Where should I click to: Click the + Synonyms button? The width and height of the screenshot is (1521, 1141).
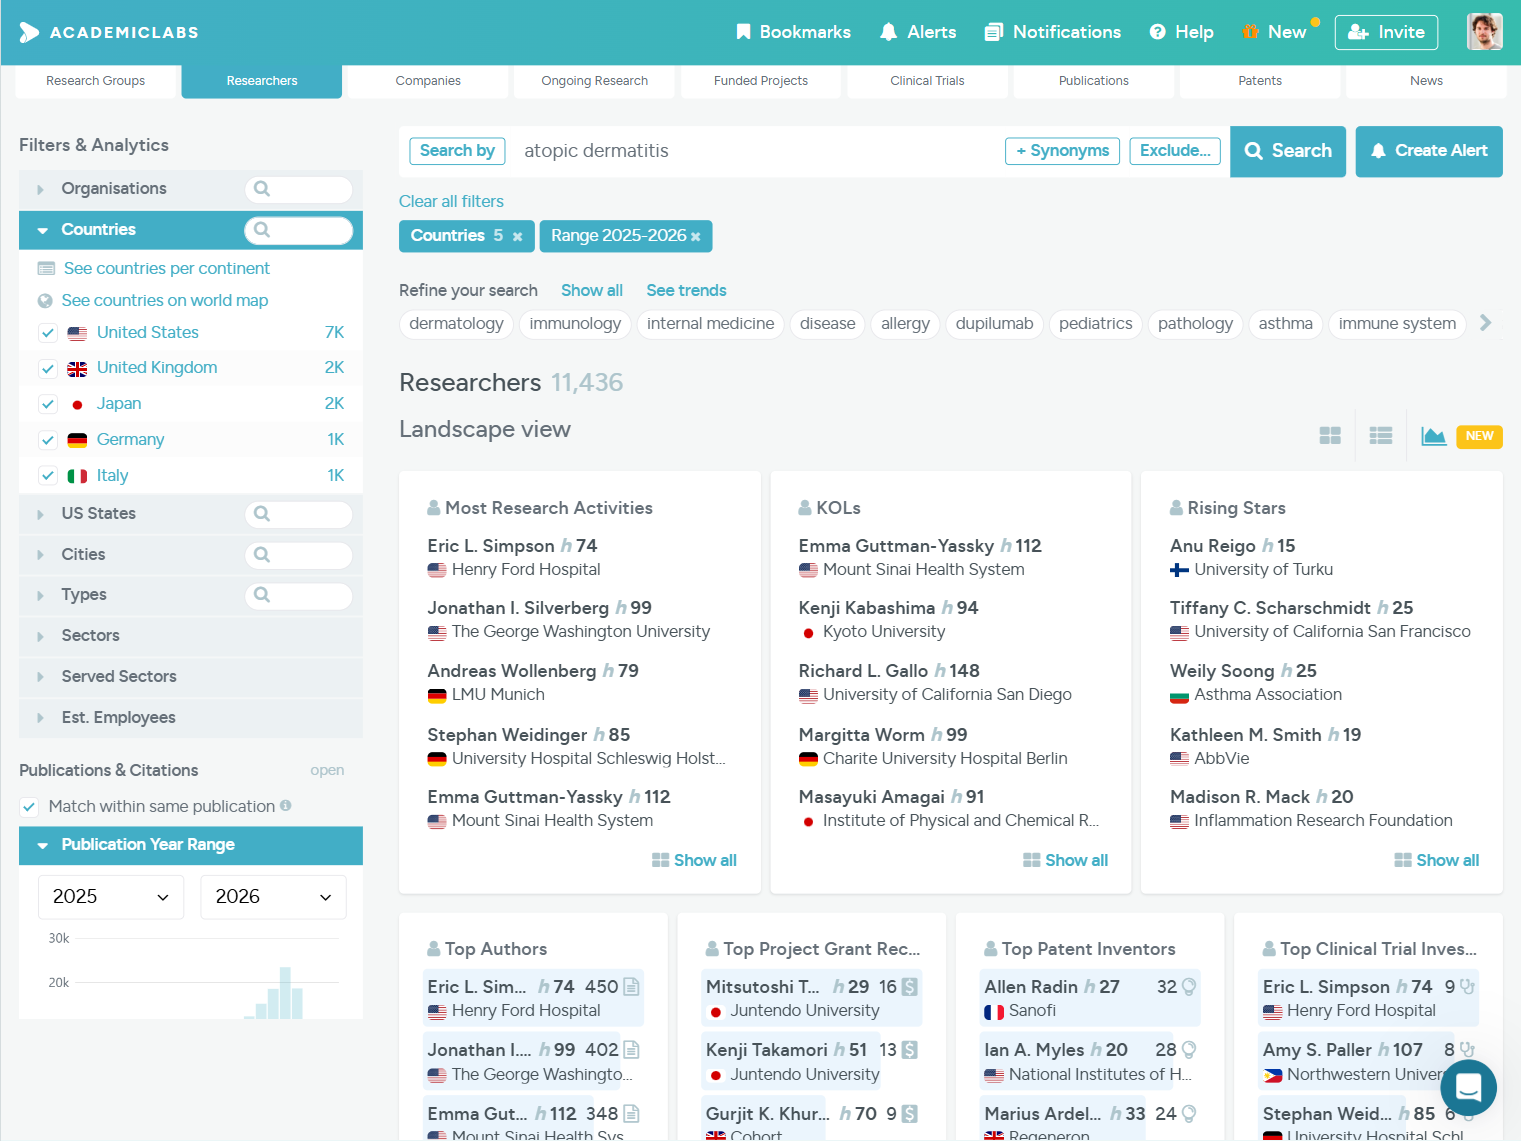[1062, 151]
